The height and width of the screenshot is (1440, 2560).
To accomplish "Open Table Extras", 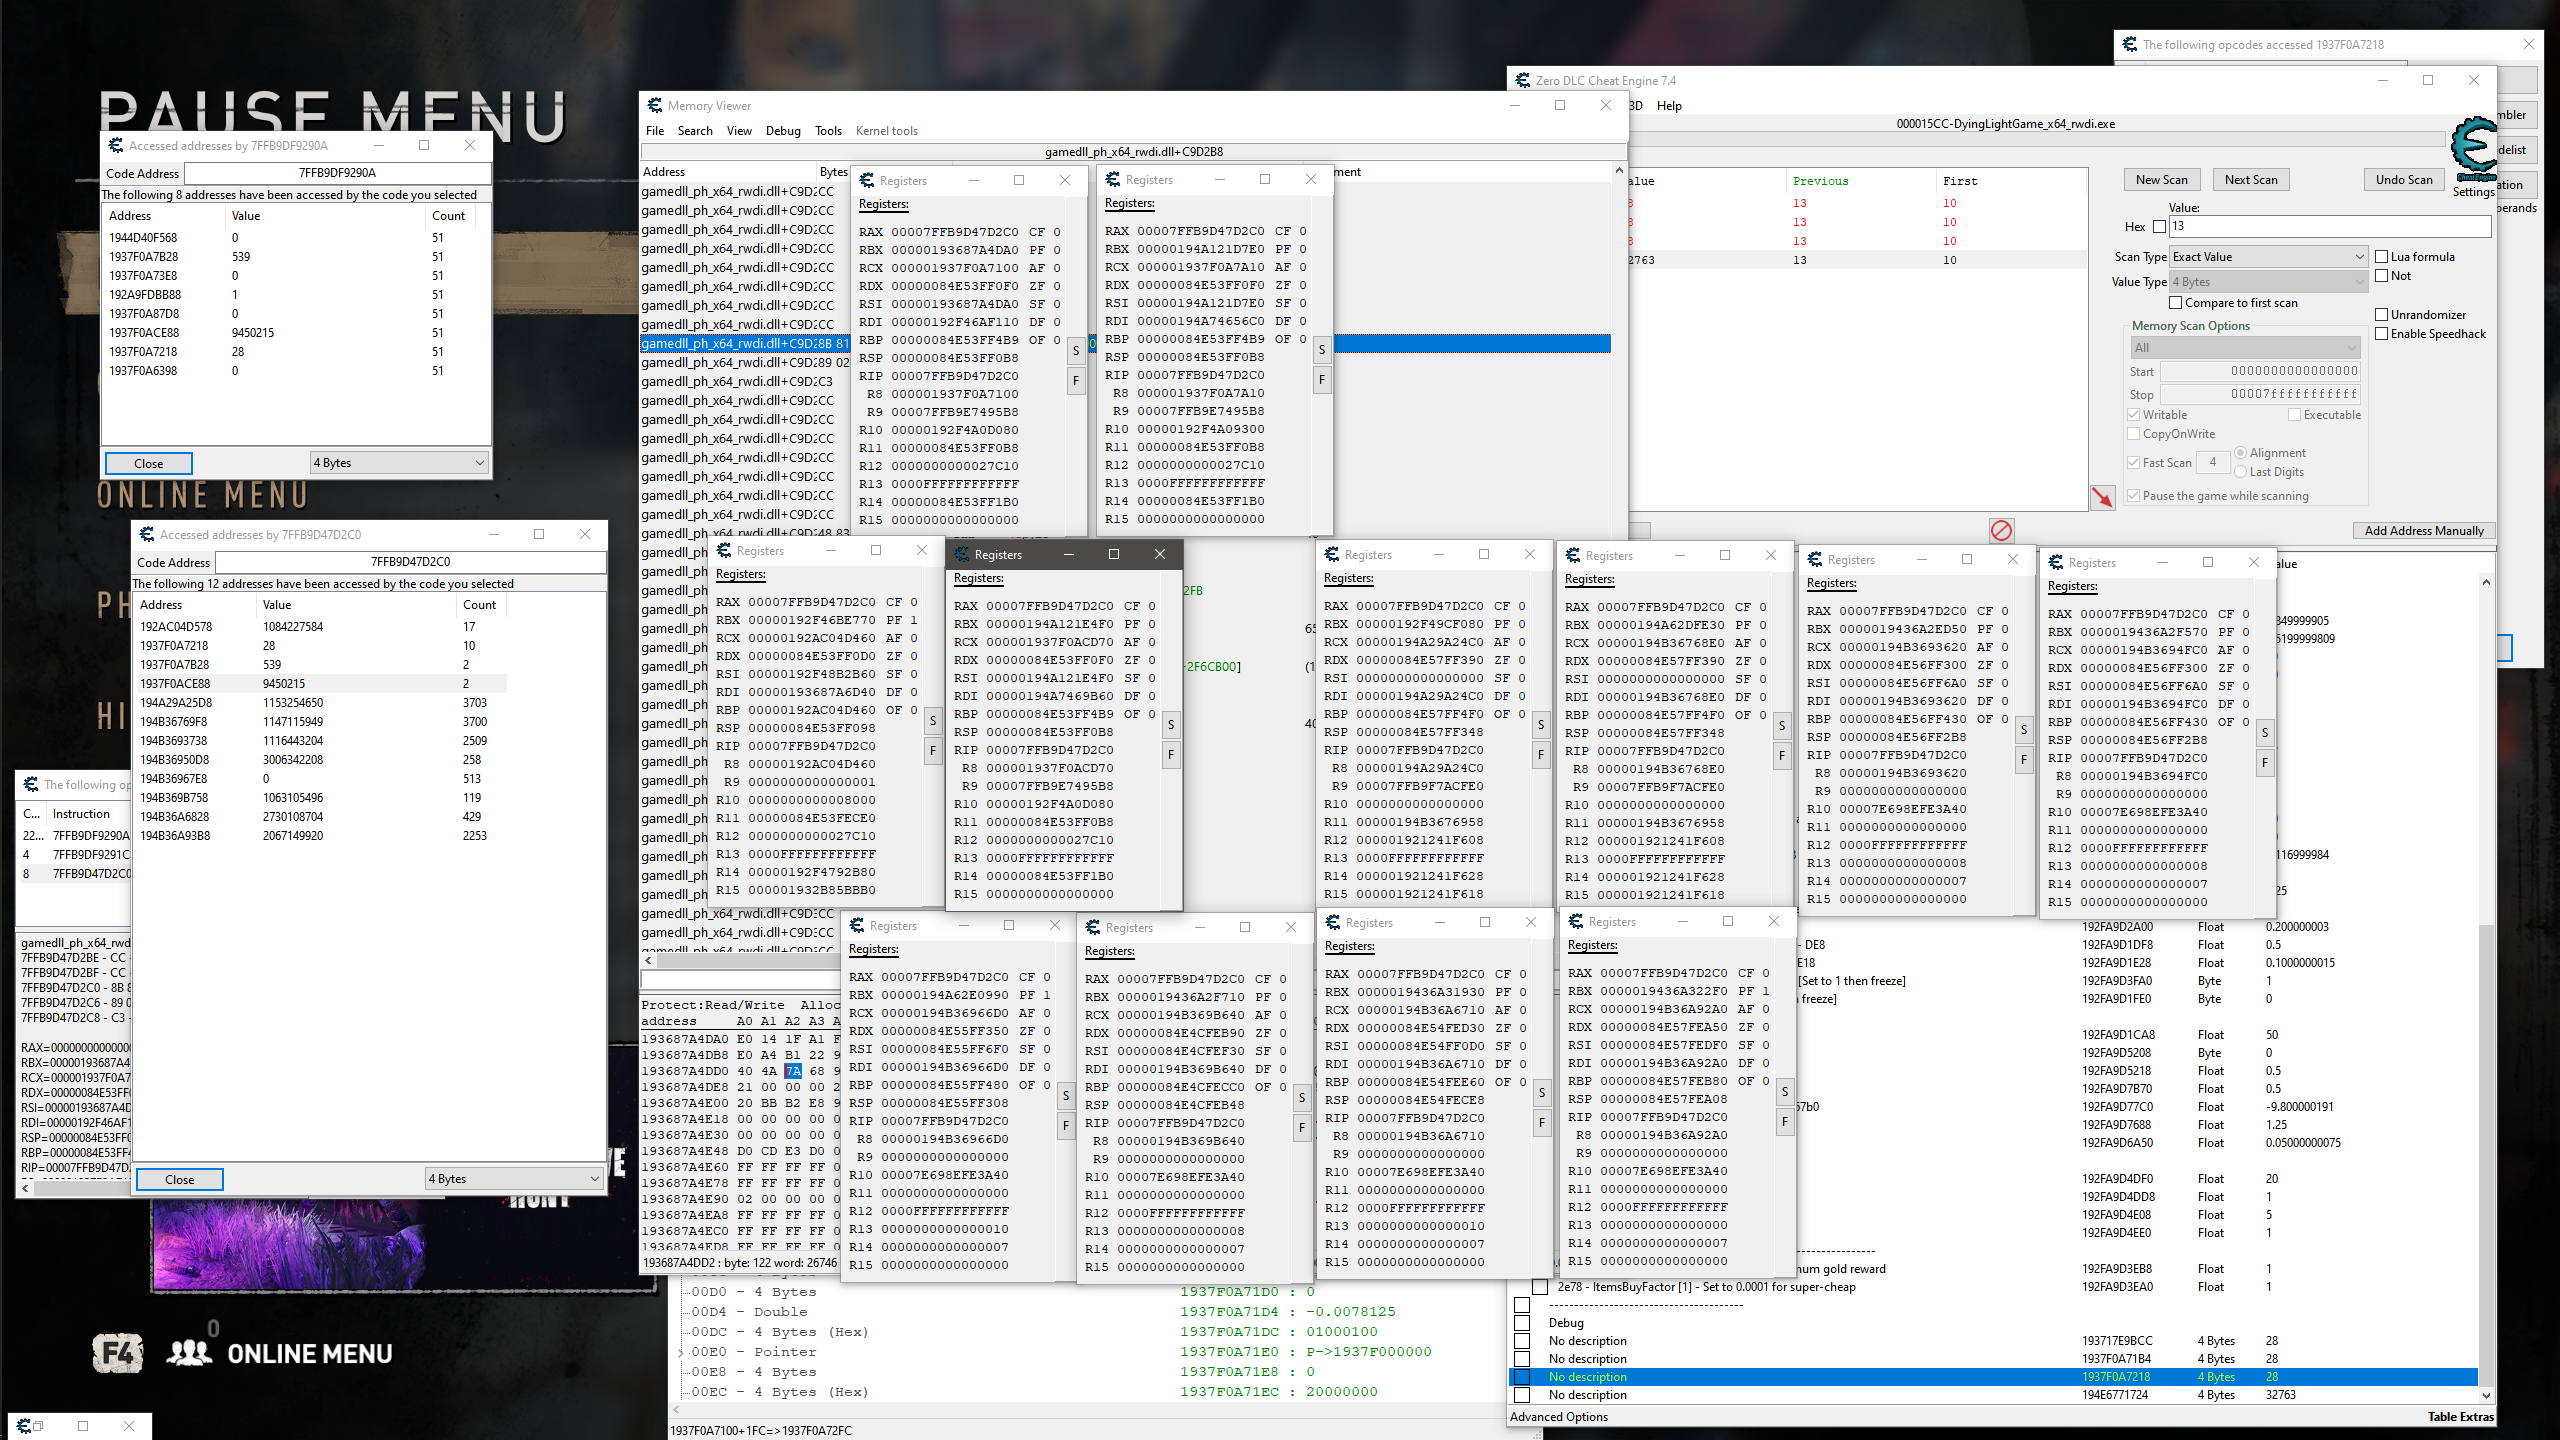I will click(2460, 1417).
